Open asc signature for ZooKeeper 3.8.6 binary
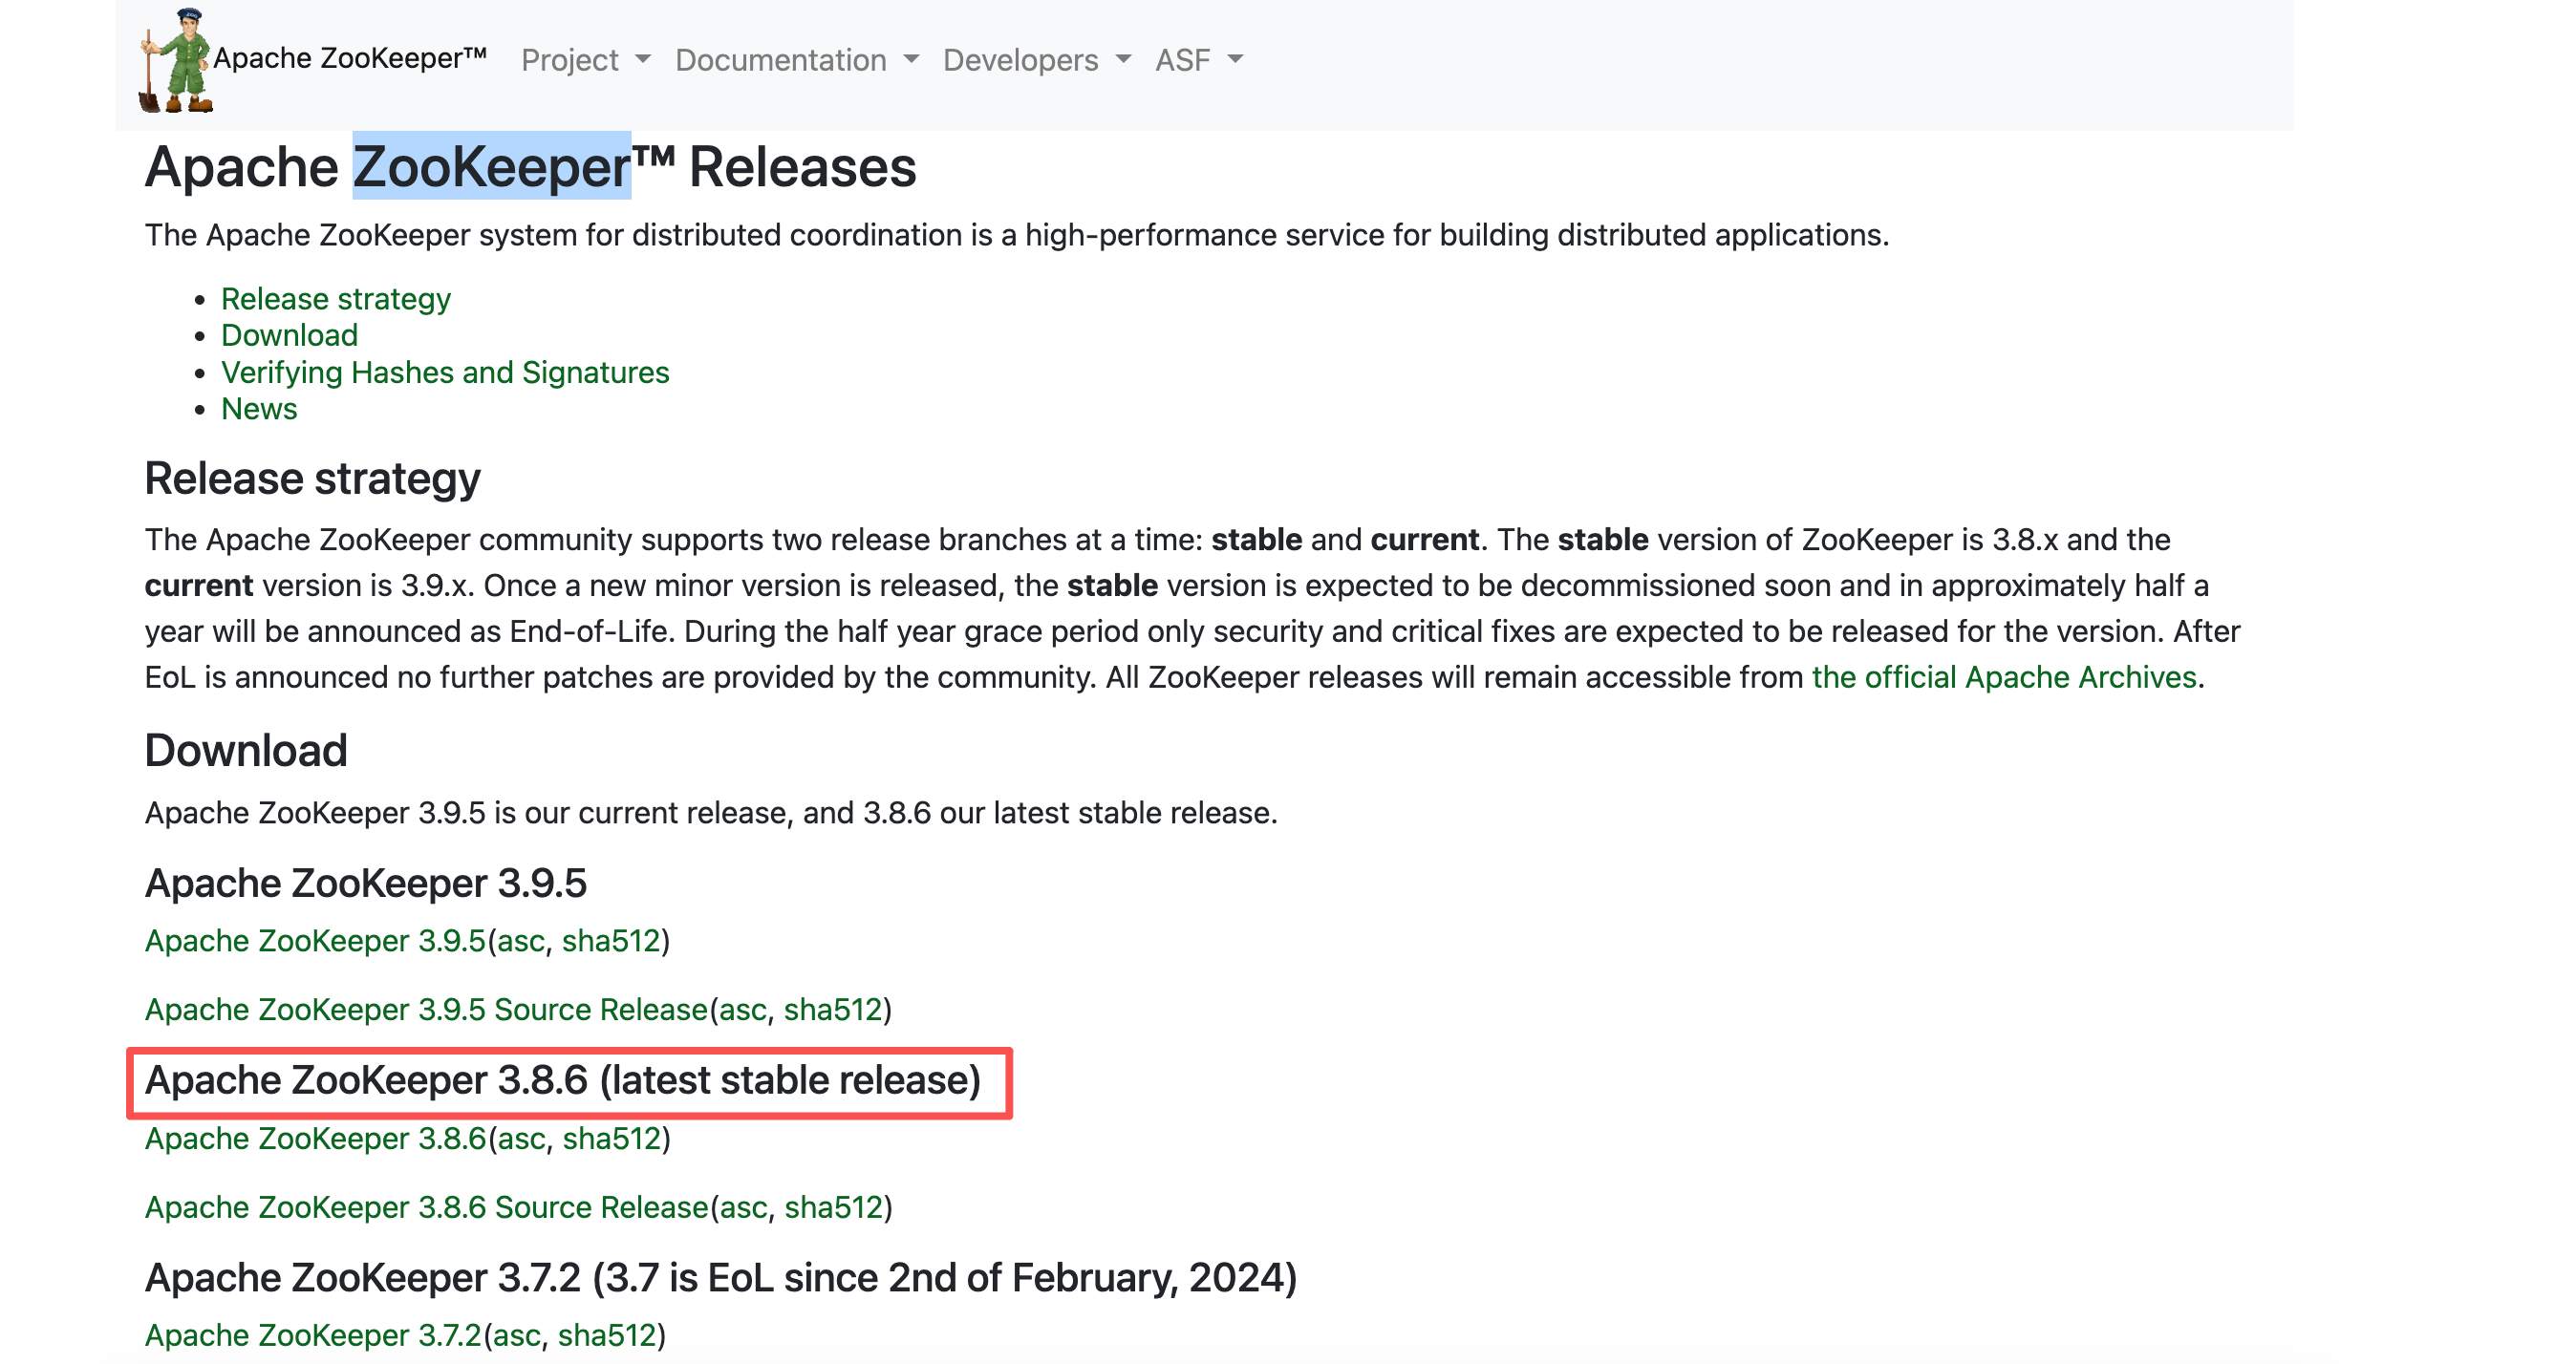This screenshot has height=1364, width=2576. 522,1139
